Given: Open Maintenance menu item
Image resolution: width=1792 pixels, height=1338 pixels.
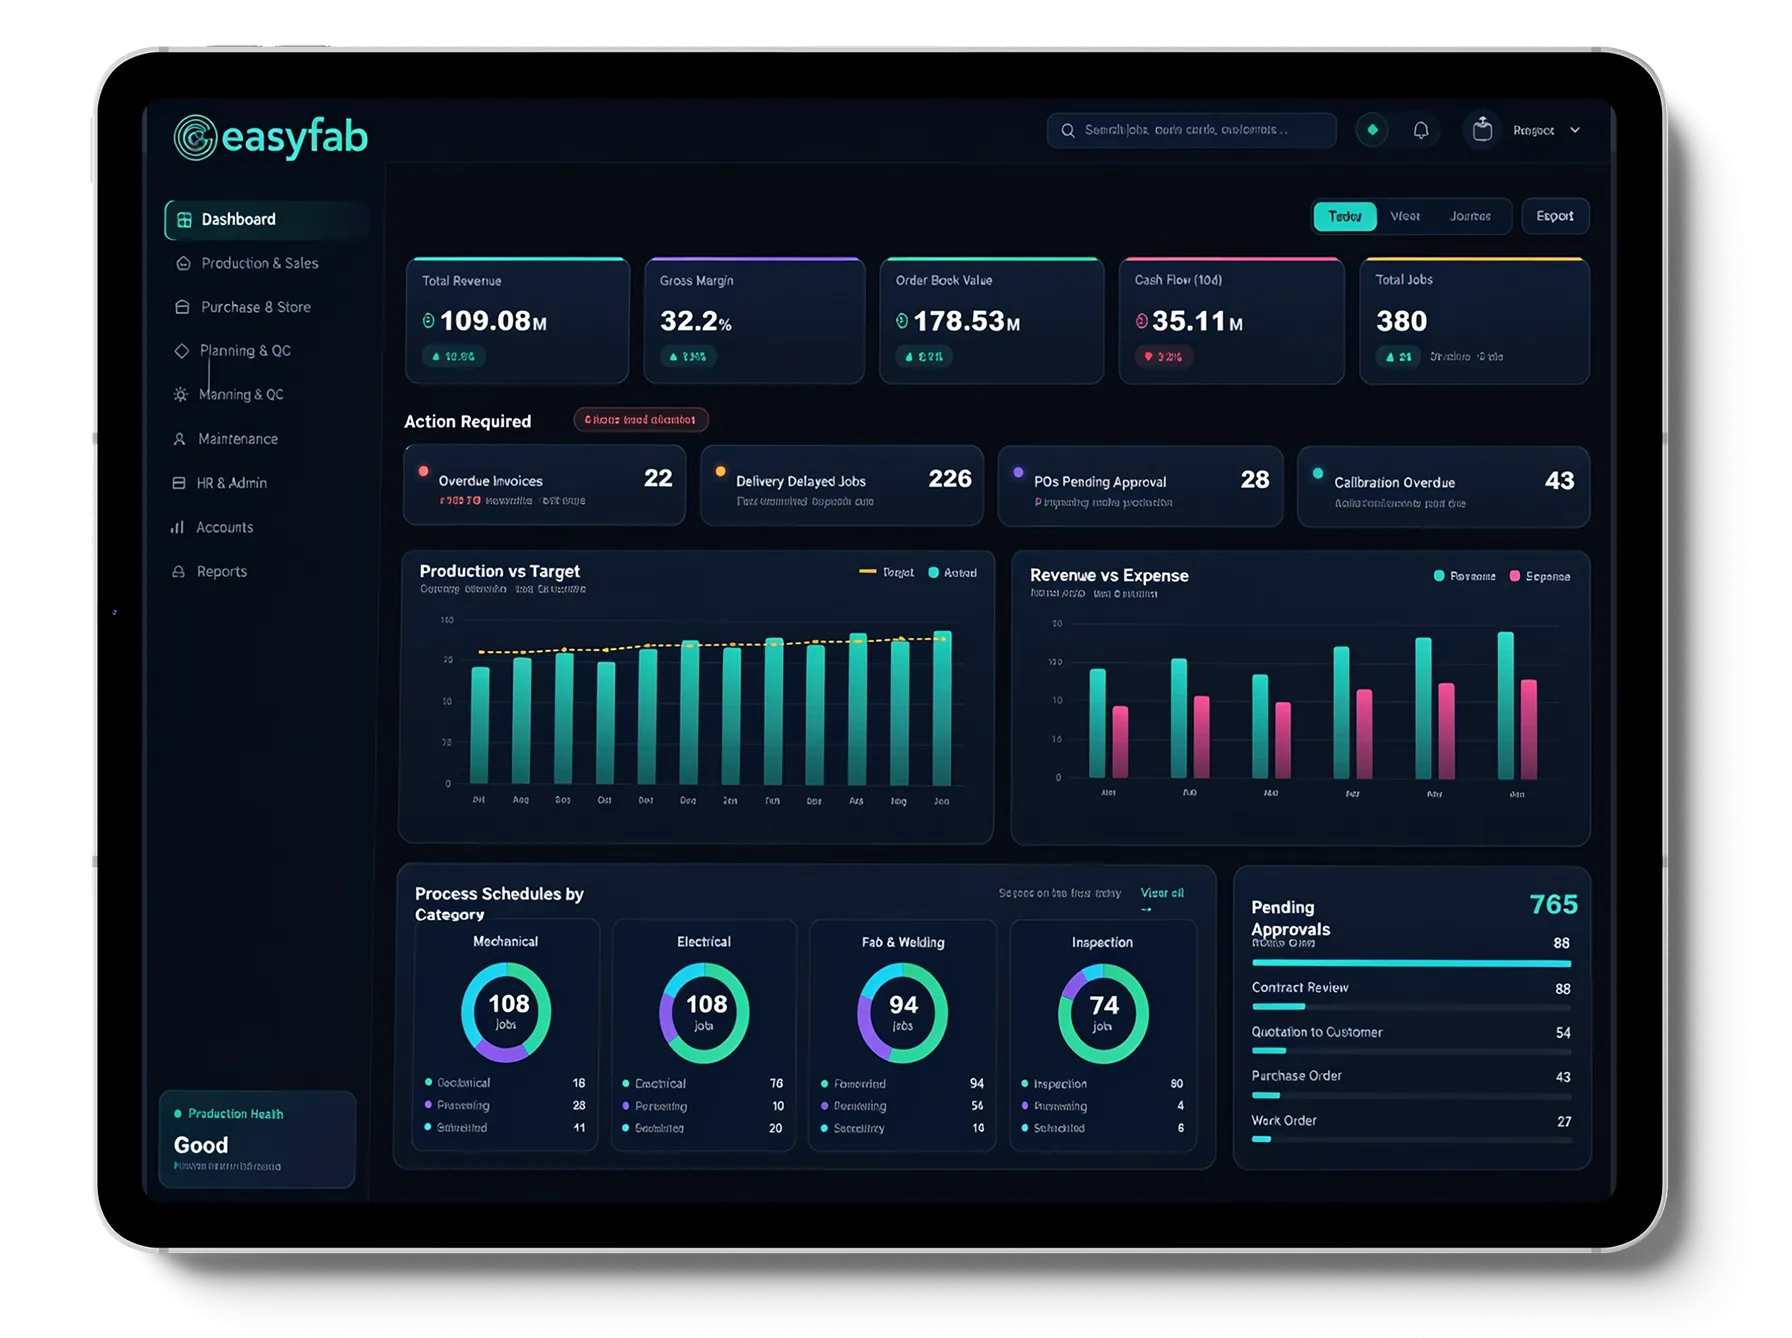Looking at the screenshot, I should 238,439.
